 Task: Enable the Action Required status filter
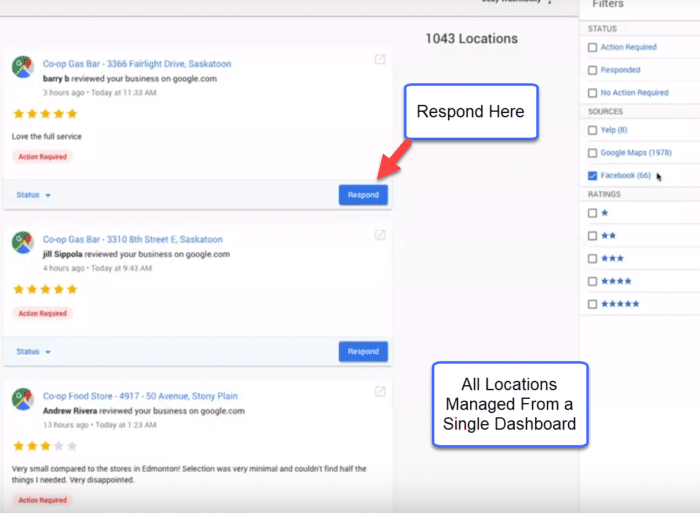tap(592, 47)
